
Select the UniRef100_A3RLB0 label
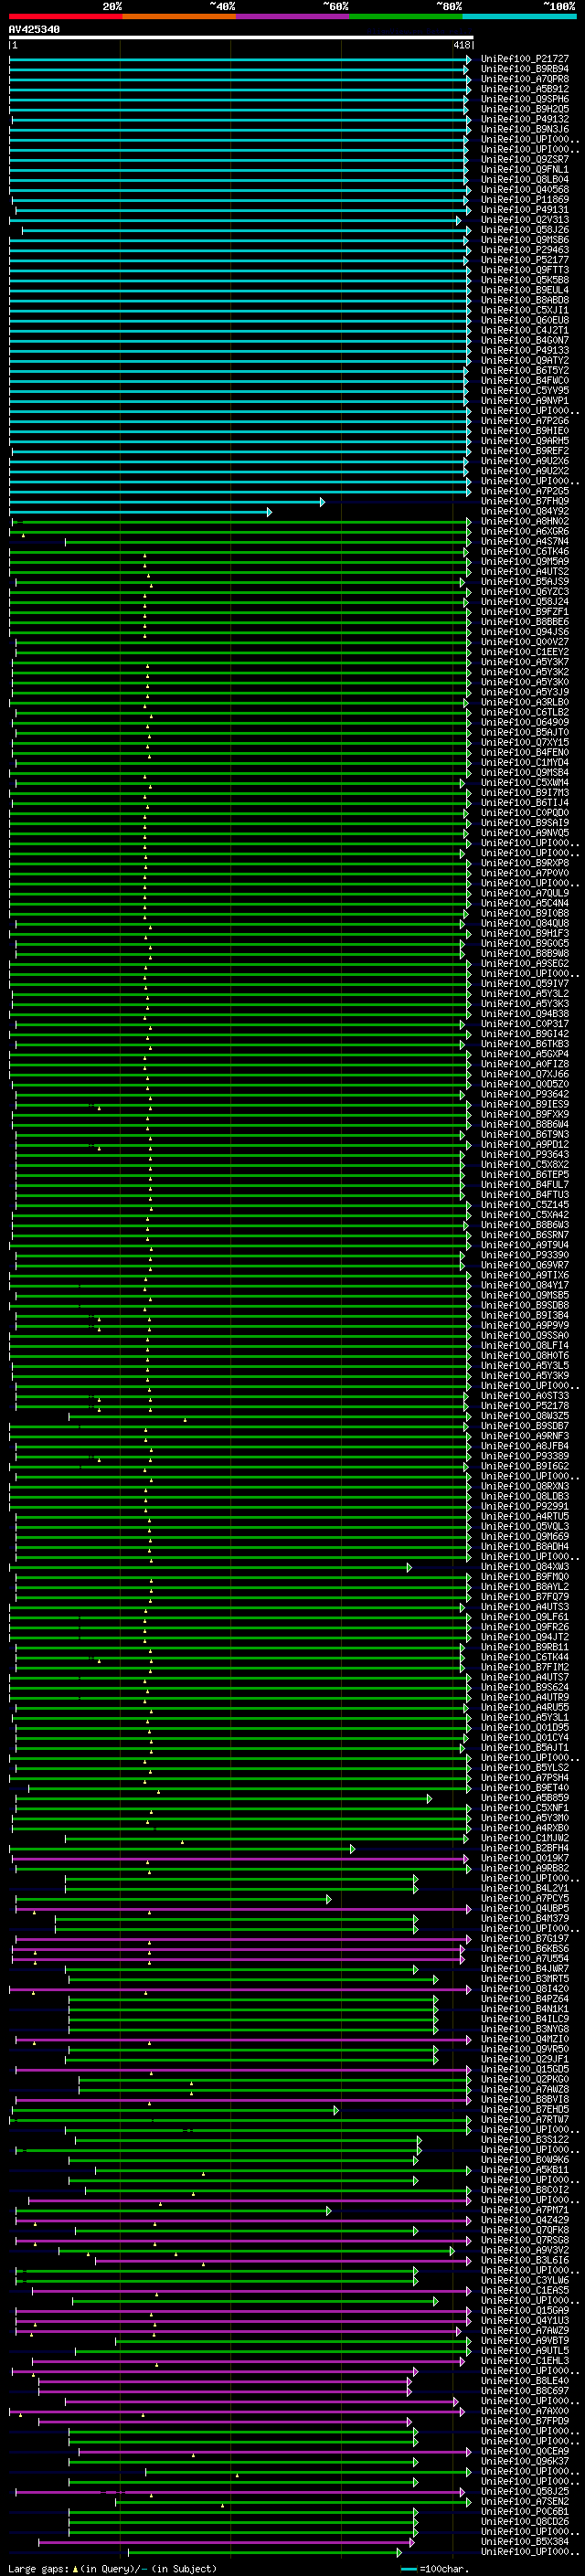tap(524, 702)
